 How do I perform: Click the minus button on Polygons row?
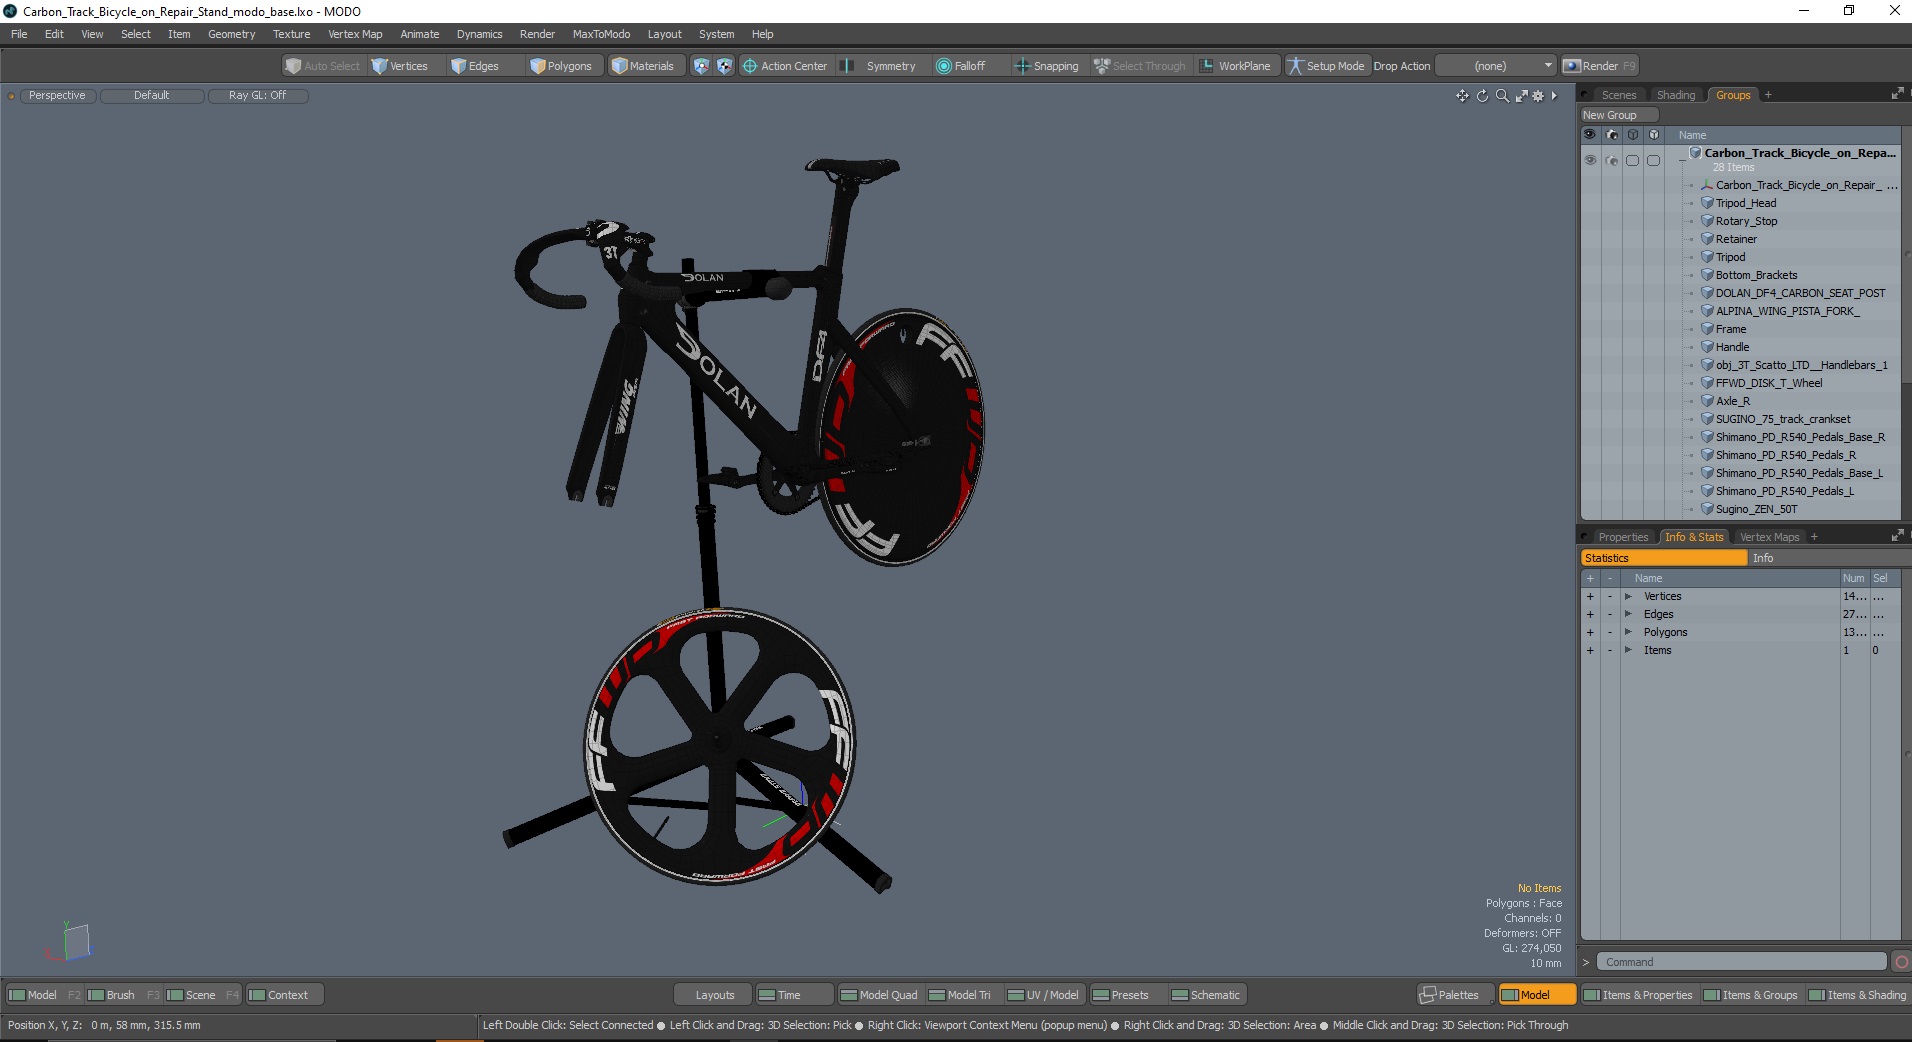point(1610,633)
